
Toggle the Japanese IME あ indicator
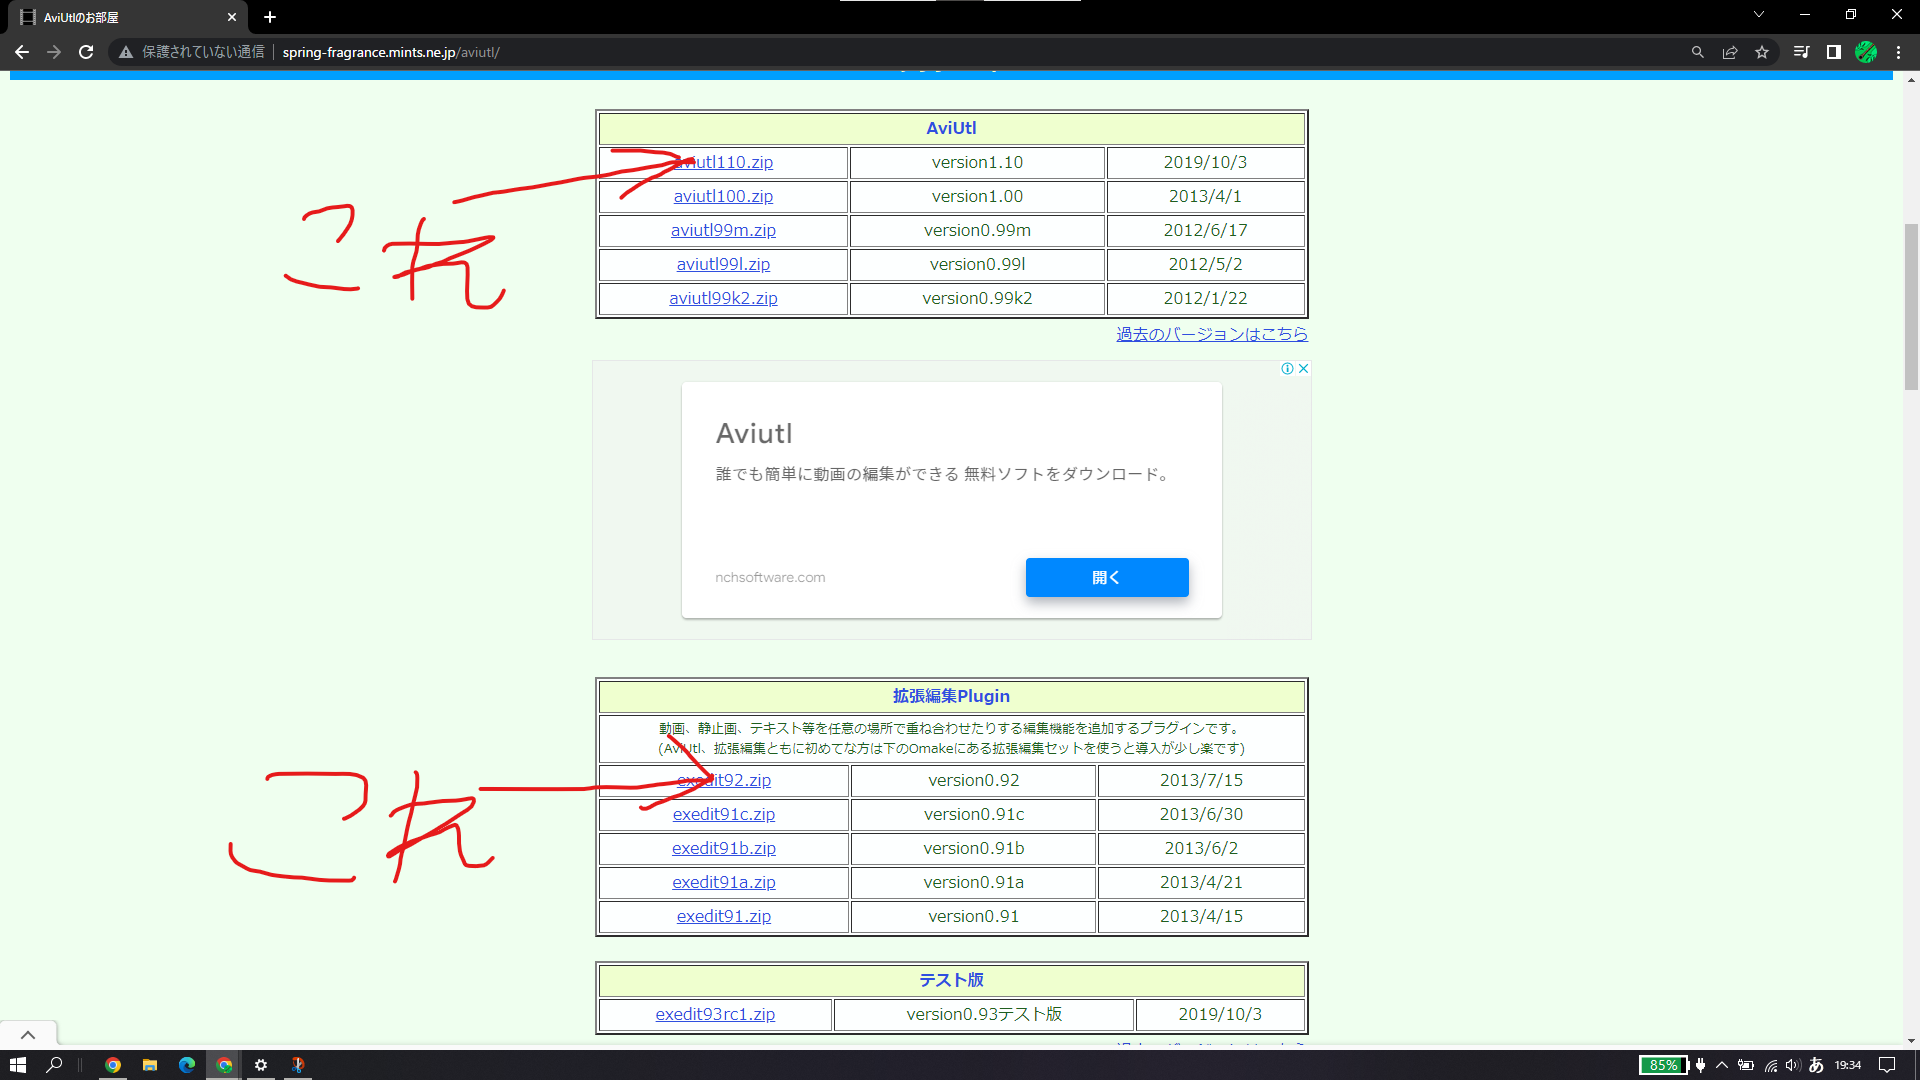coord(1816,1065)
